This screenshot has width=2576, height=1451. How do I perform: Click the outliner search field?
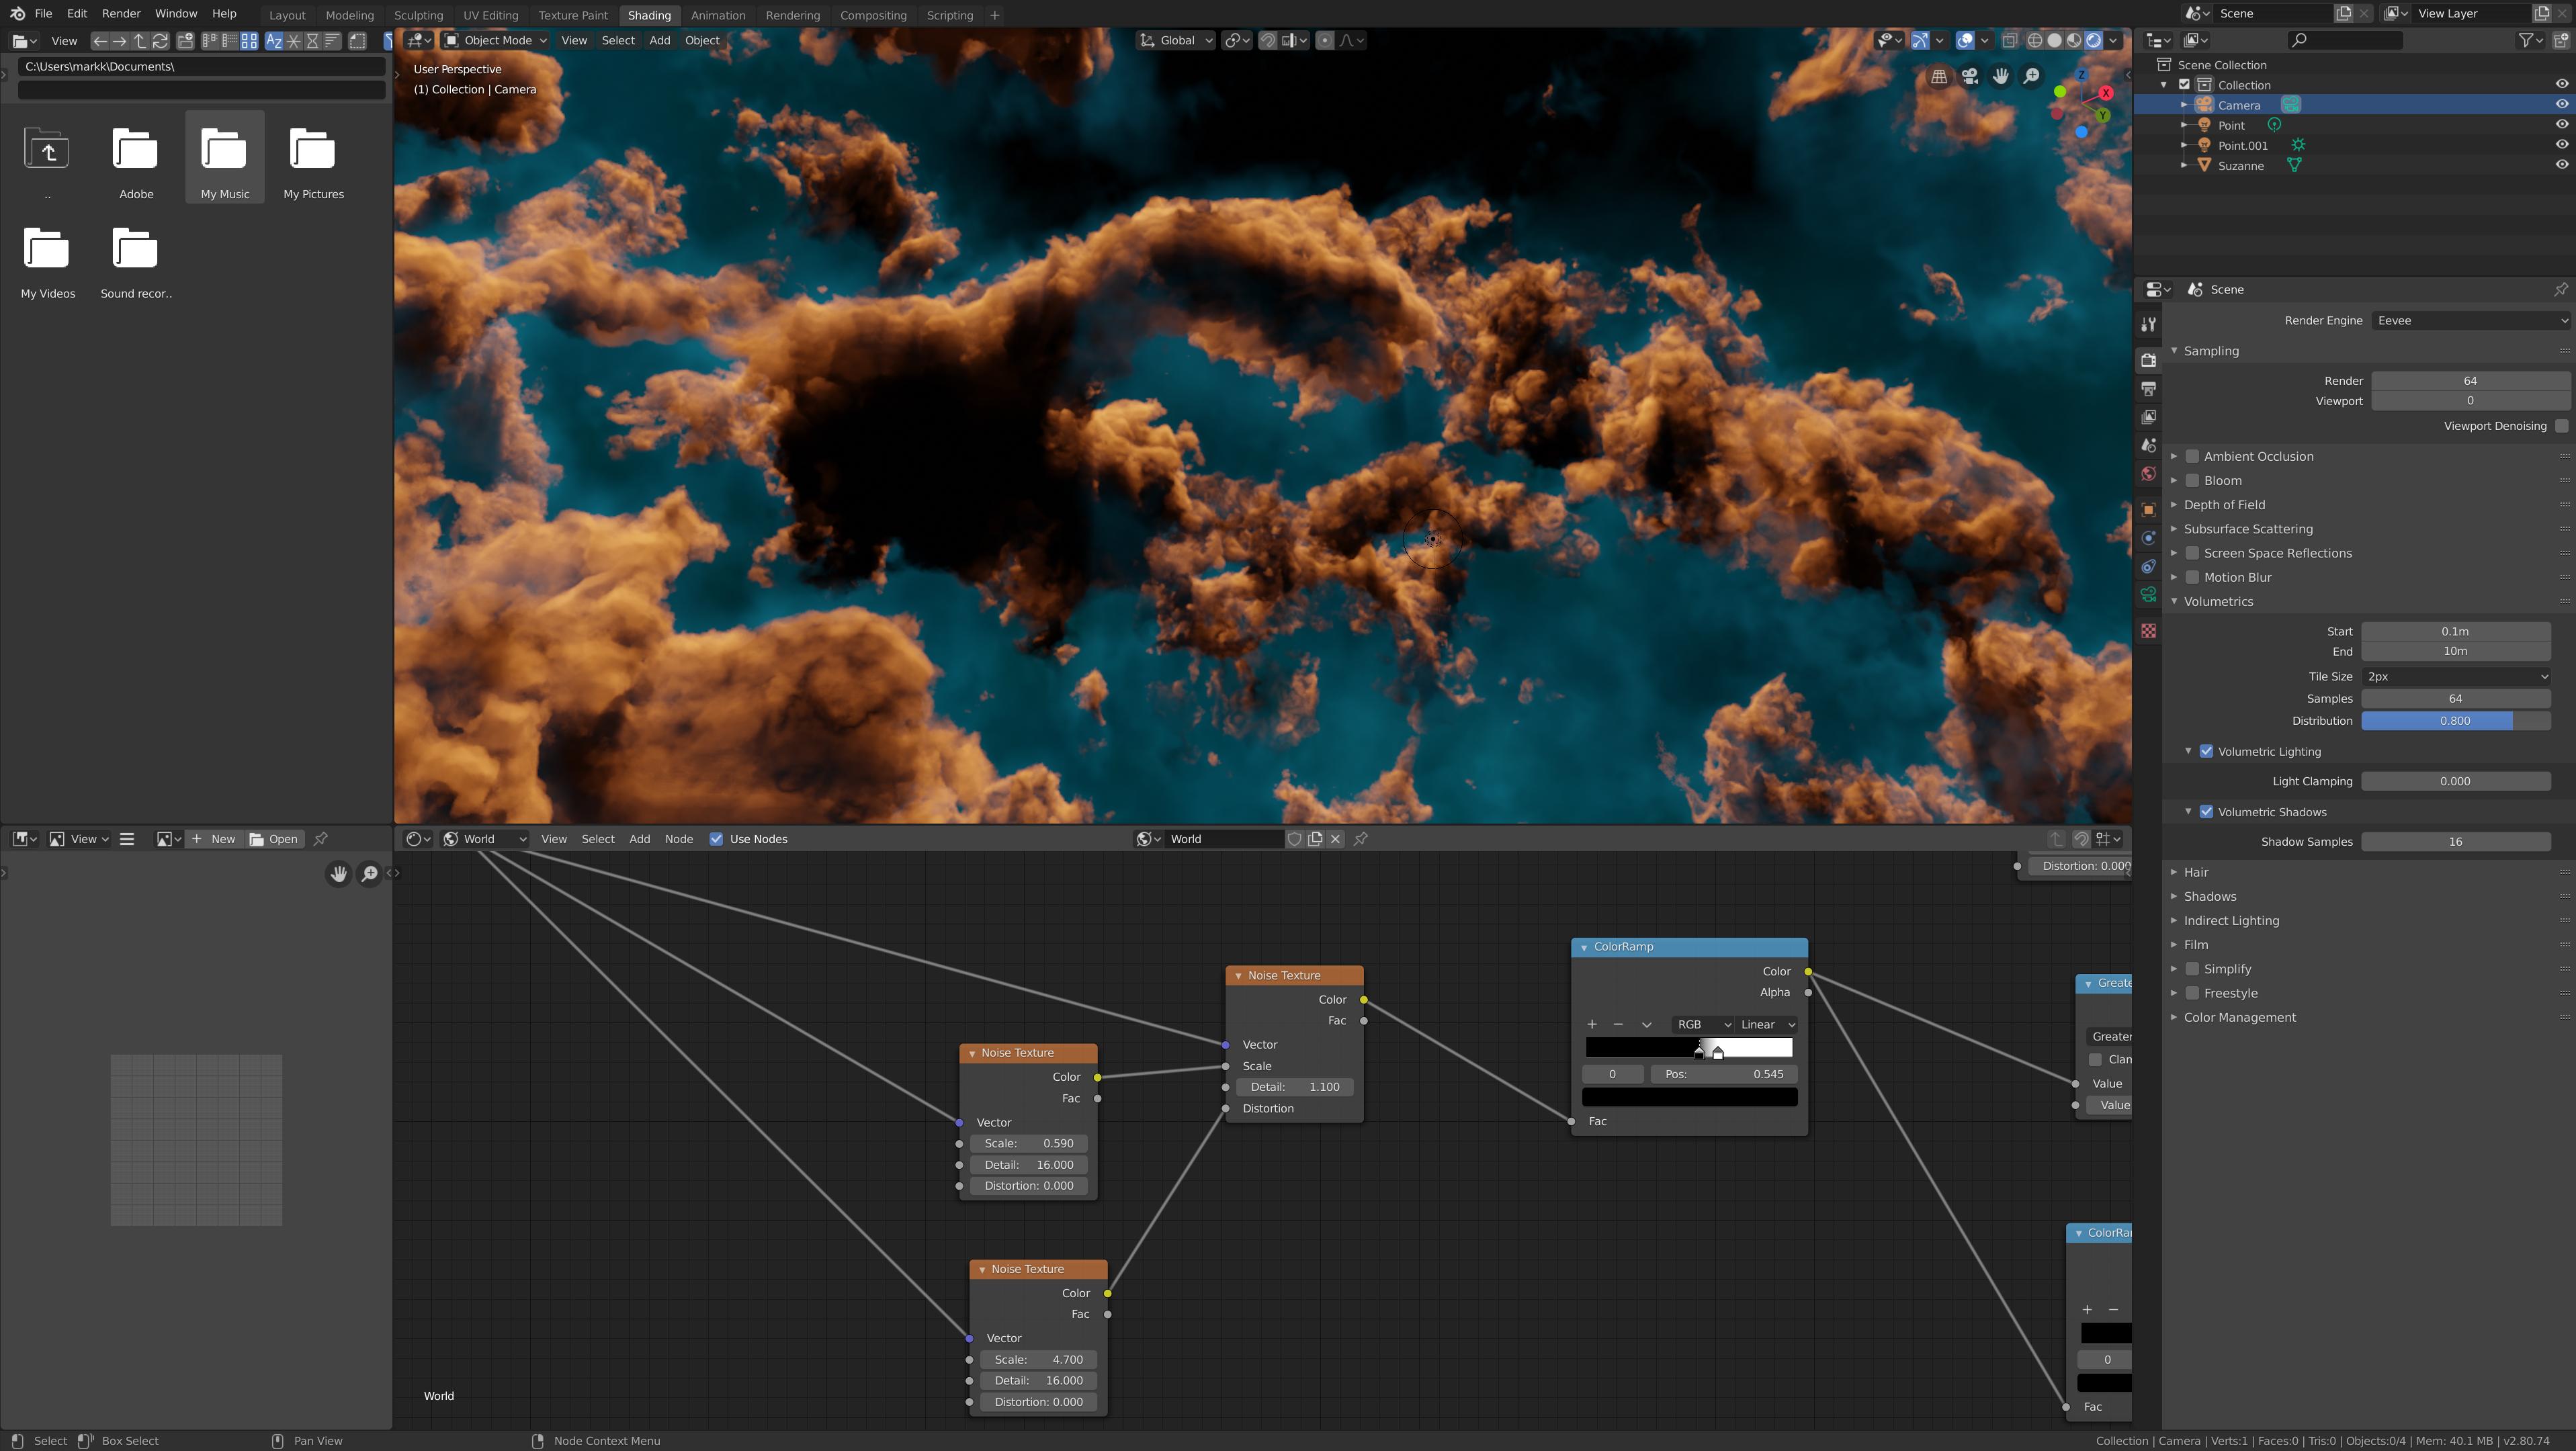coord(2345,40)
